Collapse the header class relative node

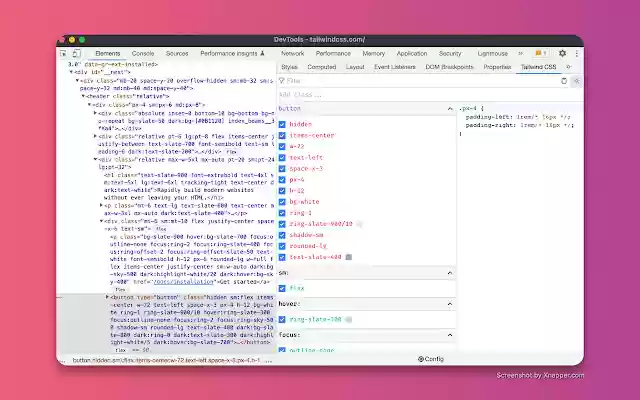pyautogui.click(x=83, y=96)
